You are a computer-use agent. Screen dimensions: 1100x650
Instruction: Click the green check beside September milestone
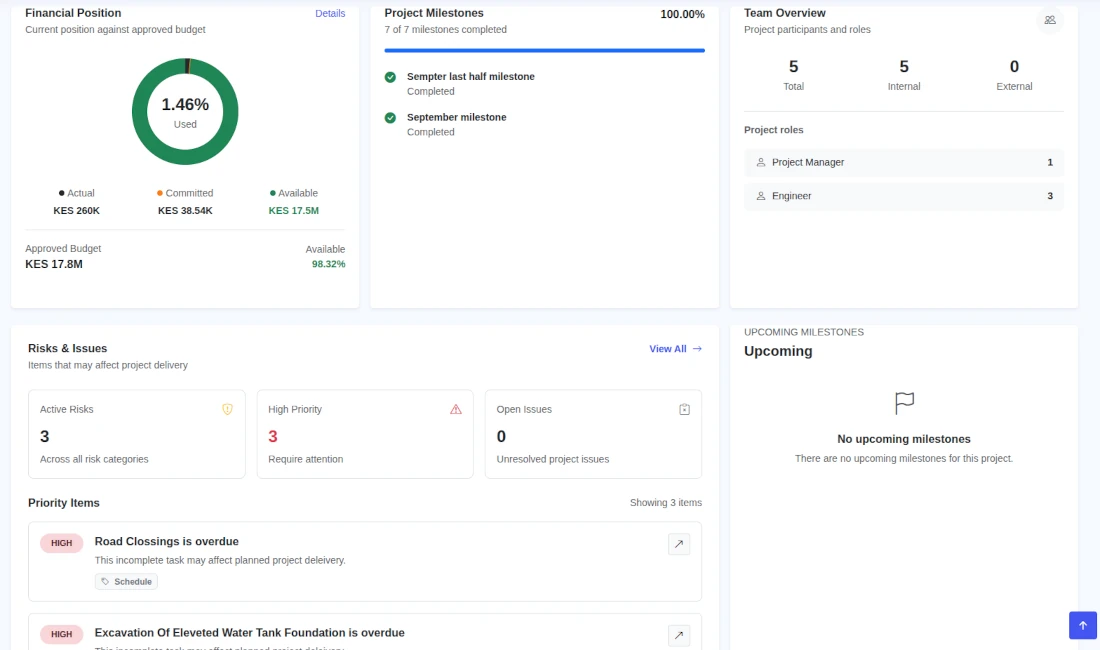pyautogui.click(x=390, y=118)
